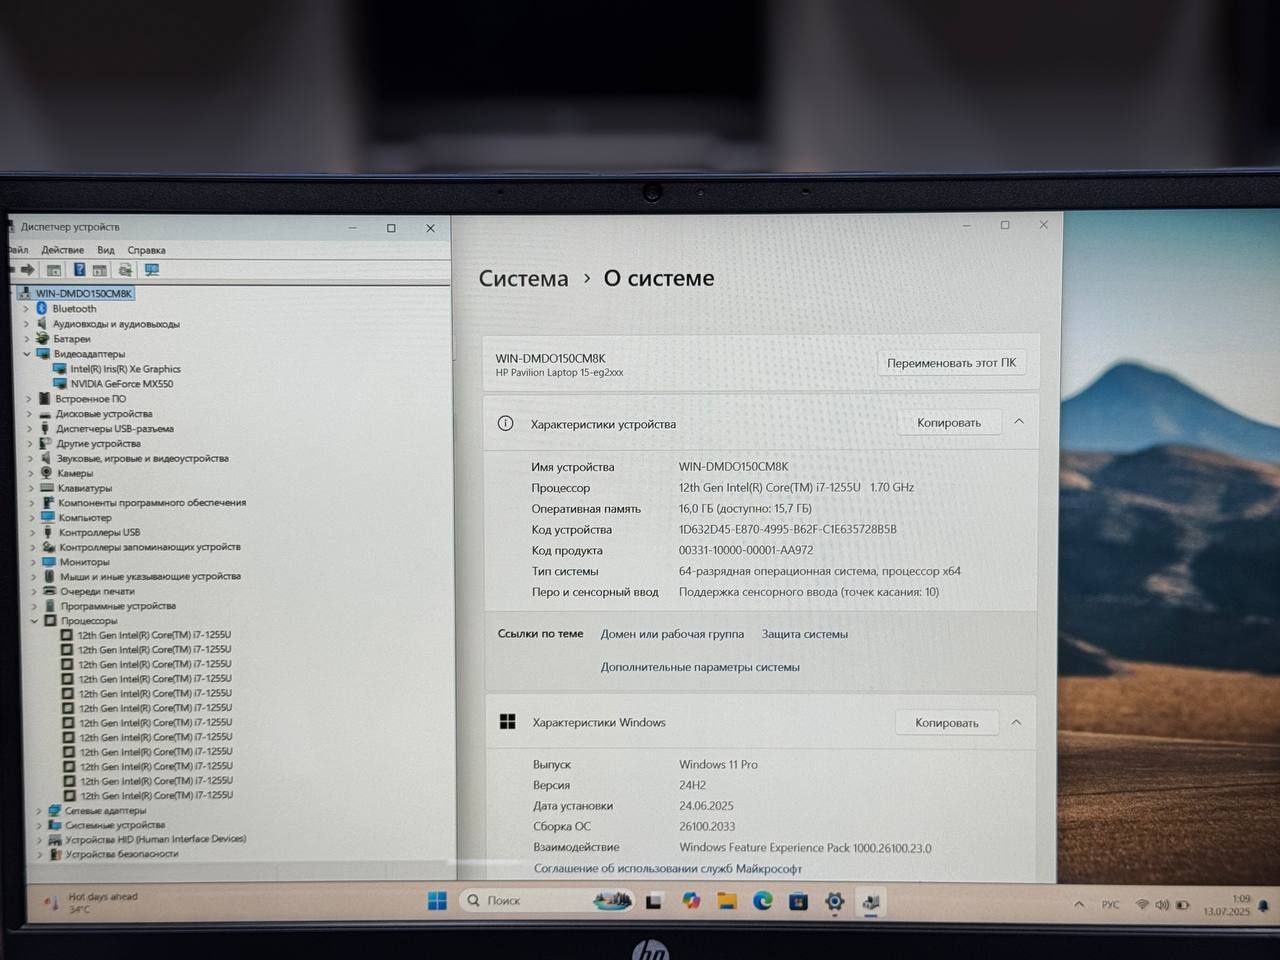Expand the Батареи node
Image resolution: width=1280 pixels, height=960 pixels.
point(27,339)
